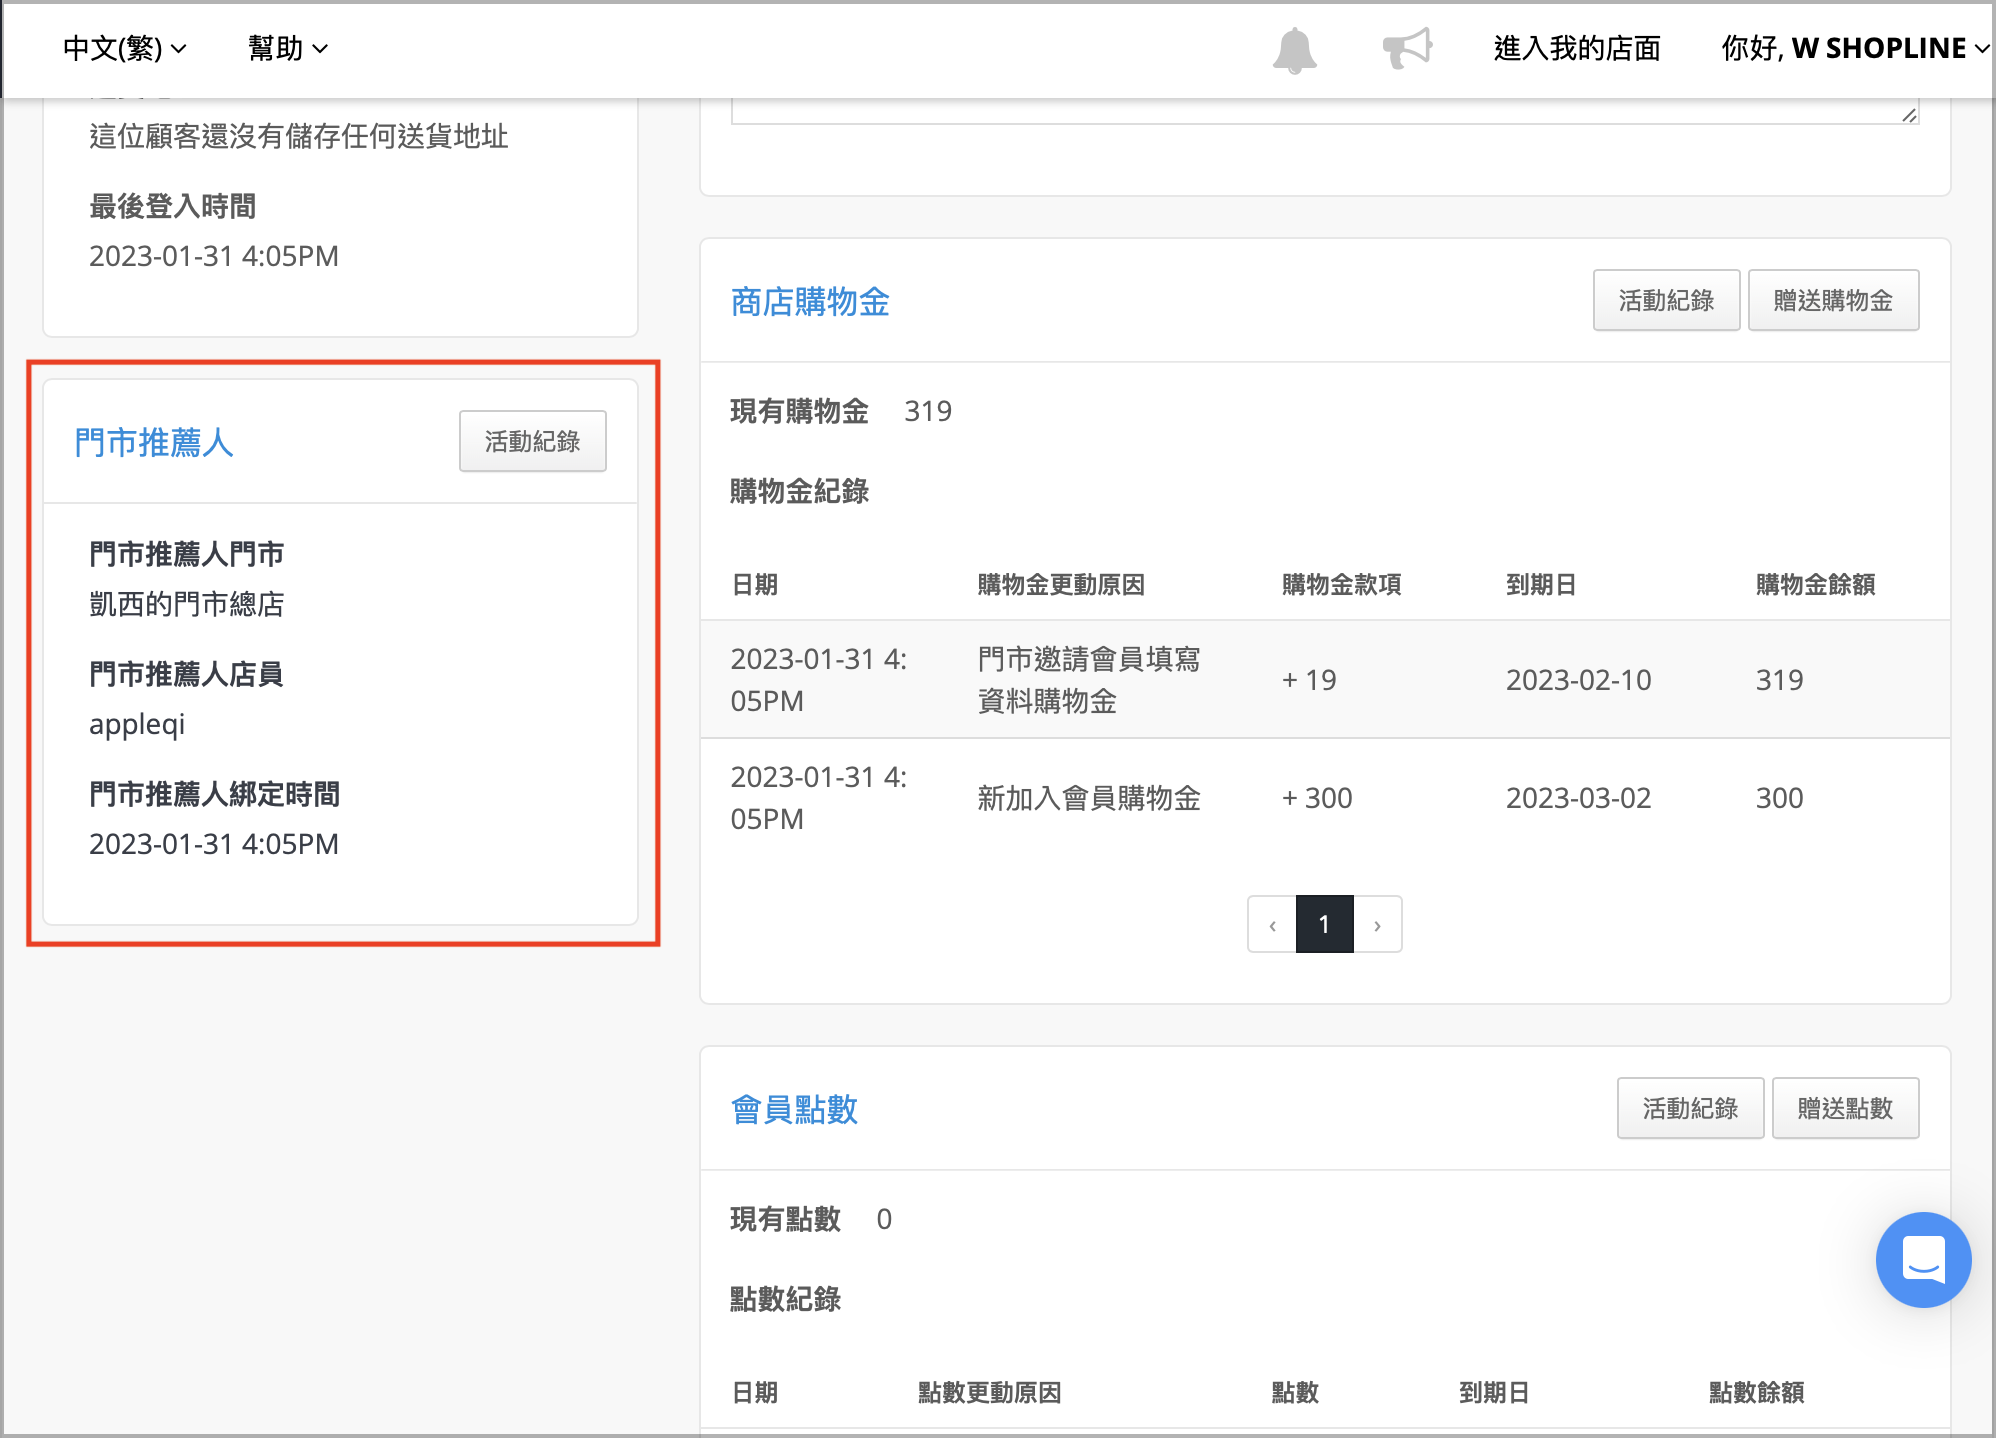Open 活動紀錄 in 會員點數 panel
Image resolution: width=1996 pixels, height=1438 pixels.
pos(1690,1108)
